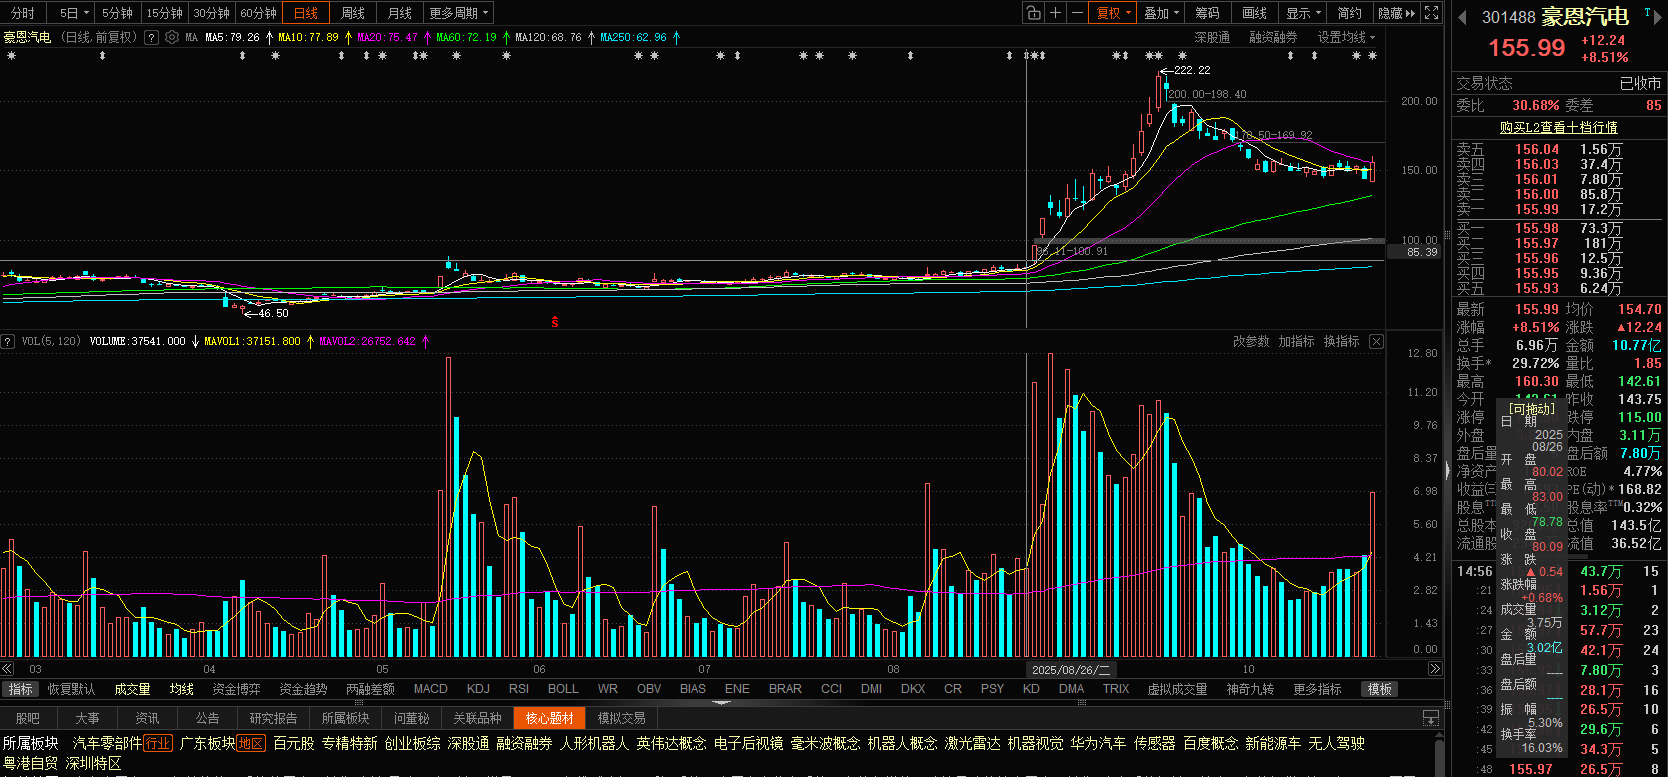The image size is (1668, 777).
Task: Open the VOL indicator help question mark
Action: [x=8, y=341]
